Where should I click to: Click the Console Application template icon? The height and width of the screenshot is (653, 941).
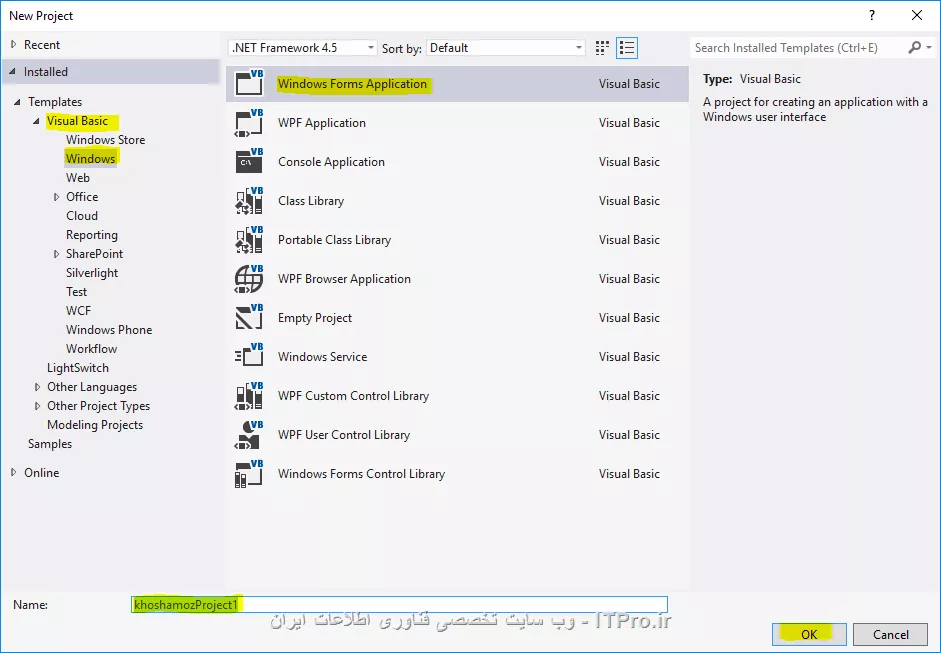(249, 161)
